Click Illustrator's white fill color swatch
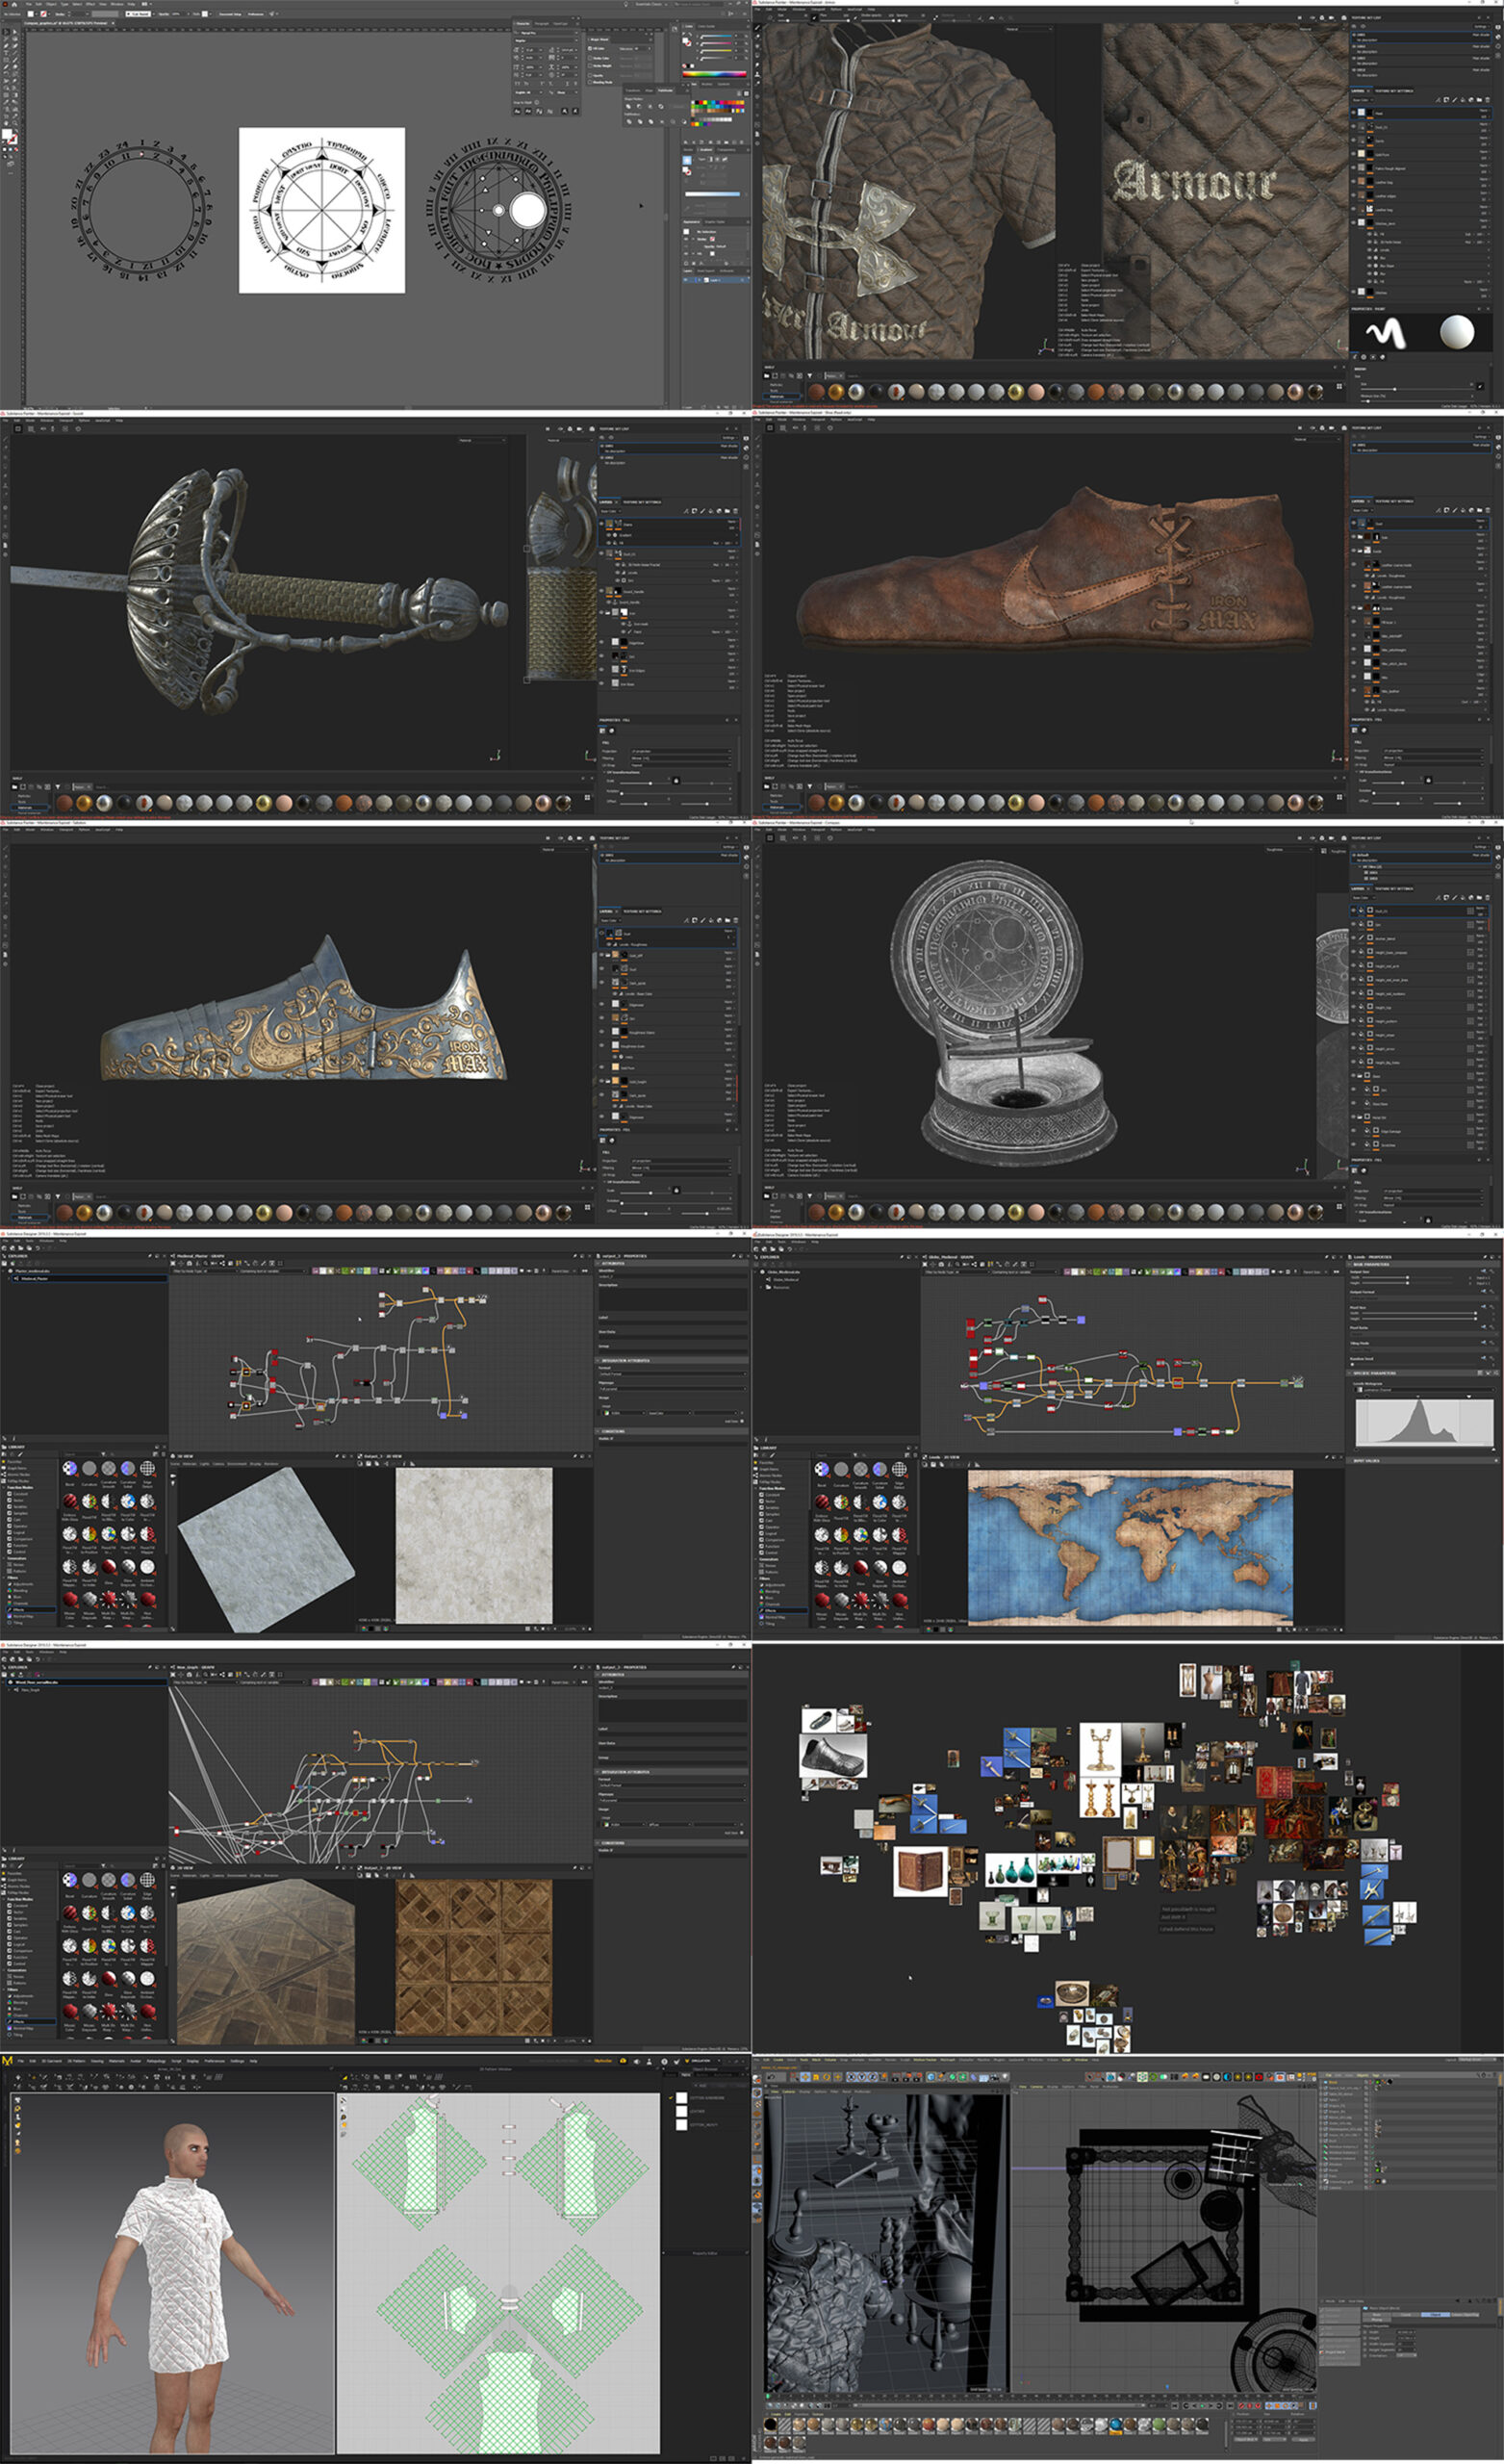Image resolution: width=1504 pixels, height=2464 pixels. tap(7, 133)
